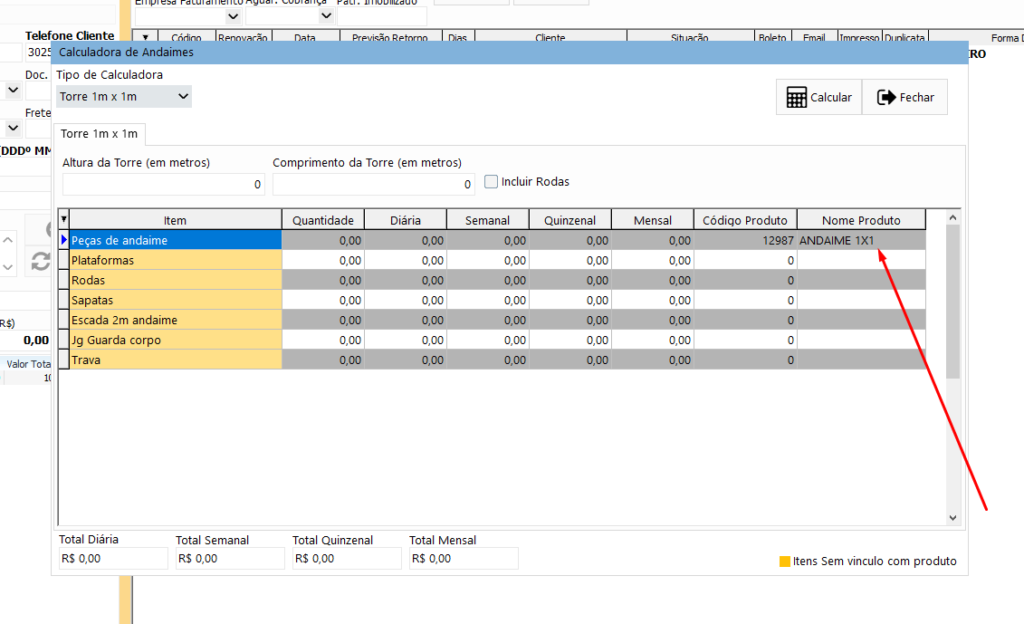Click the Semanal column header
The height and width of the screenshot is (624, 1024).
487,220
